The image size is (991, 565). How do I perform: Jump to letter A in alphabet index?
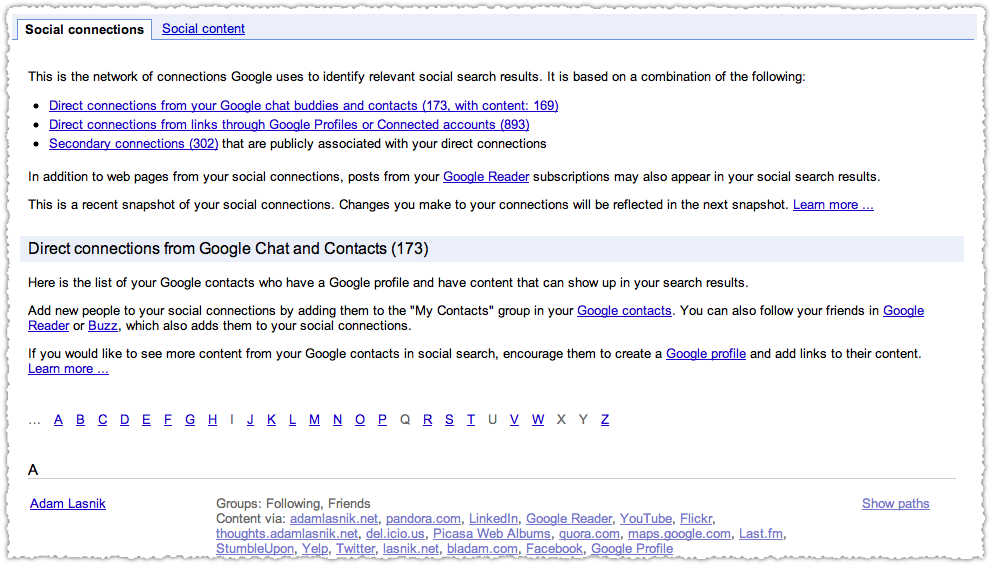58,420
